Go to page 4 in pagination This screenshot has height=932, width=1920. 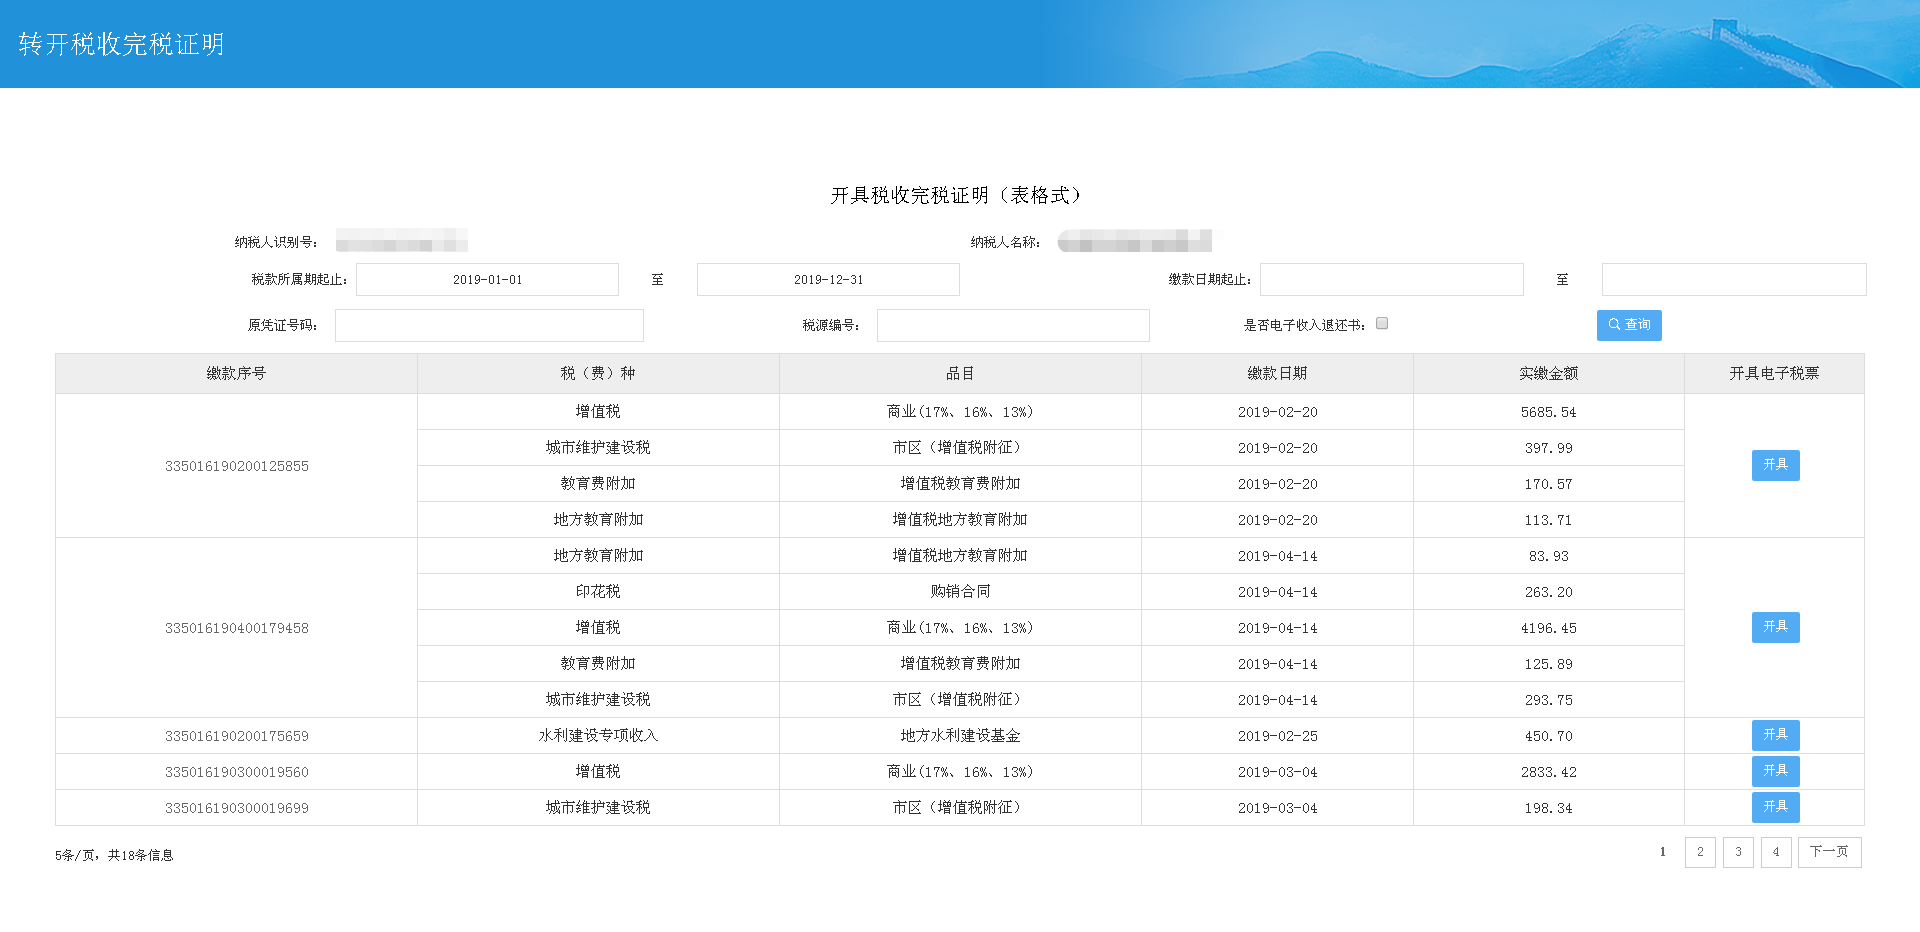click(x=1776, y=852)
